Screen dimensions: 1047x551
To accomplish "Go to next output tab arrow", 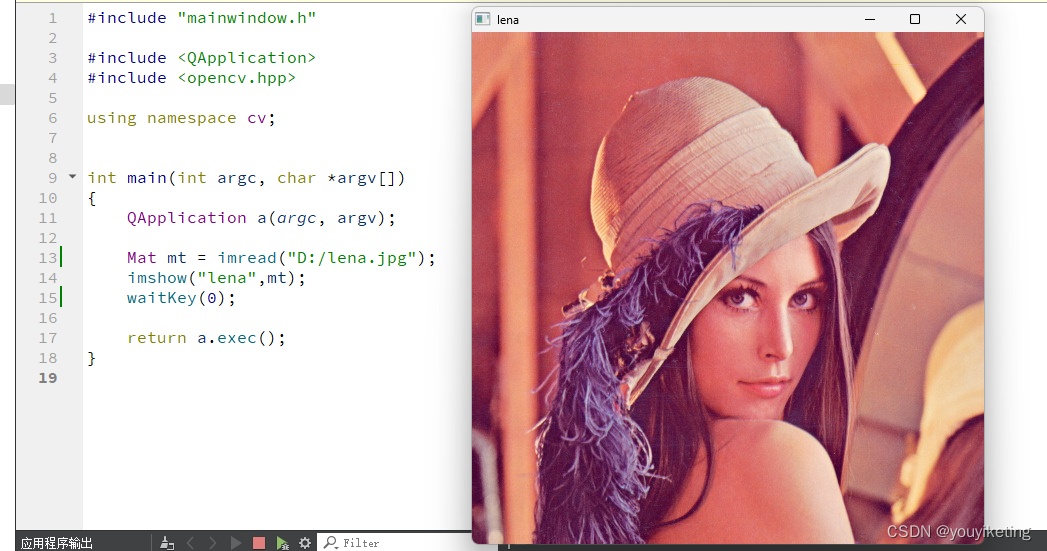I will [x=212, y=543].
